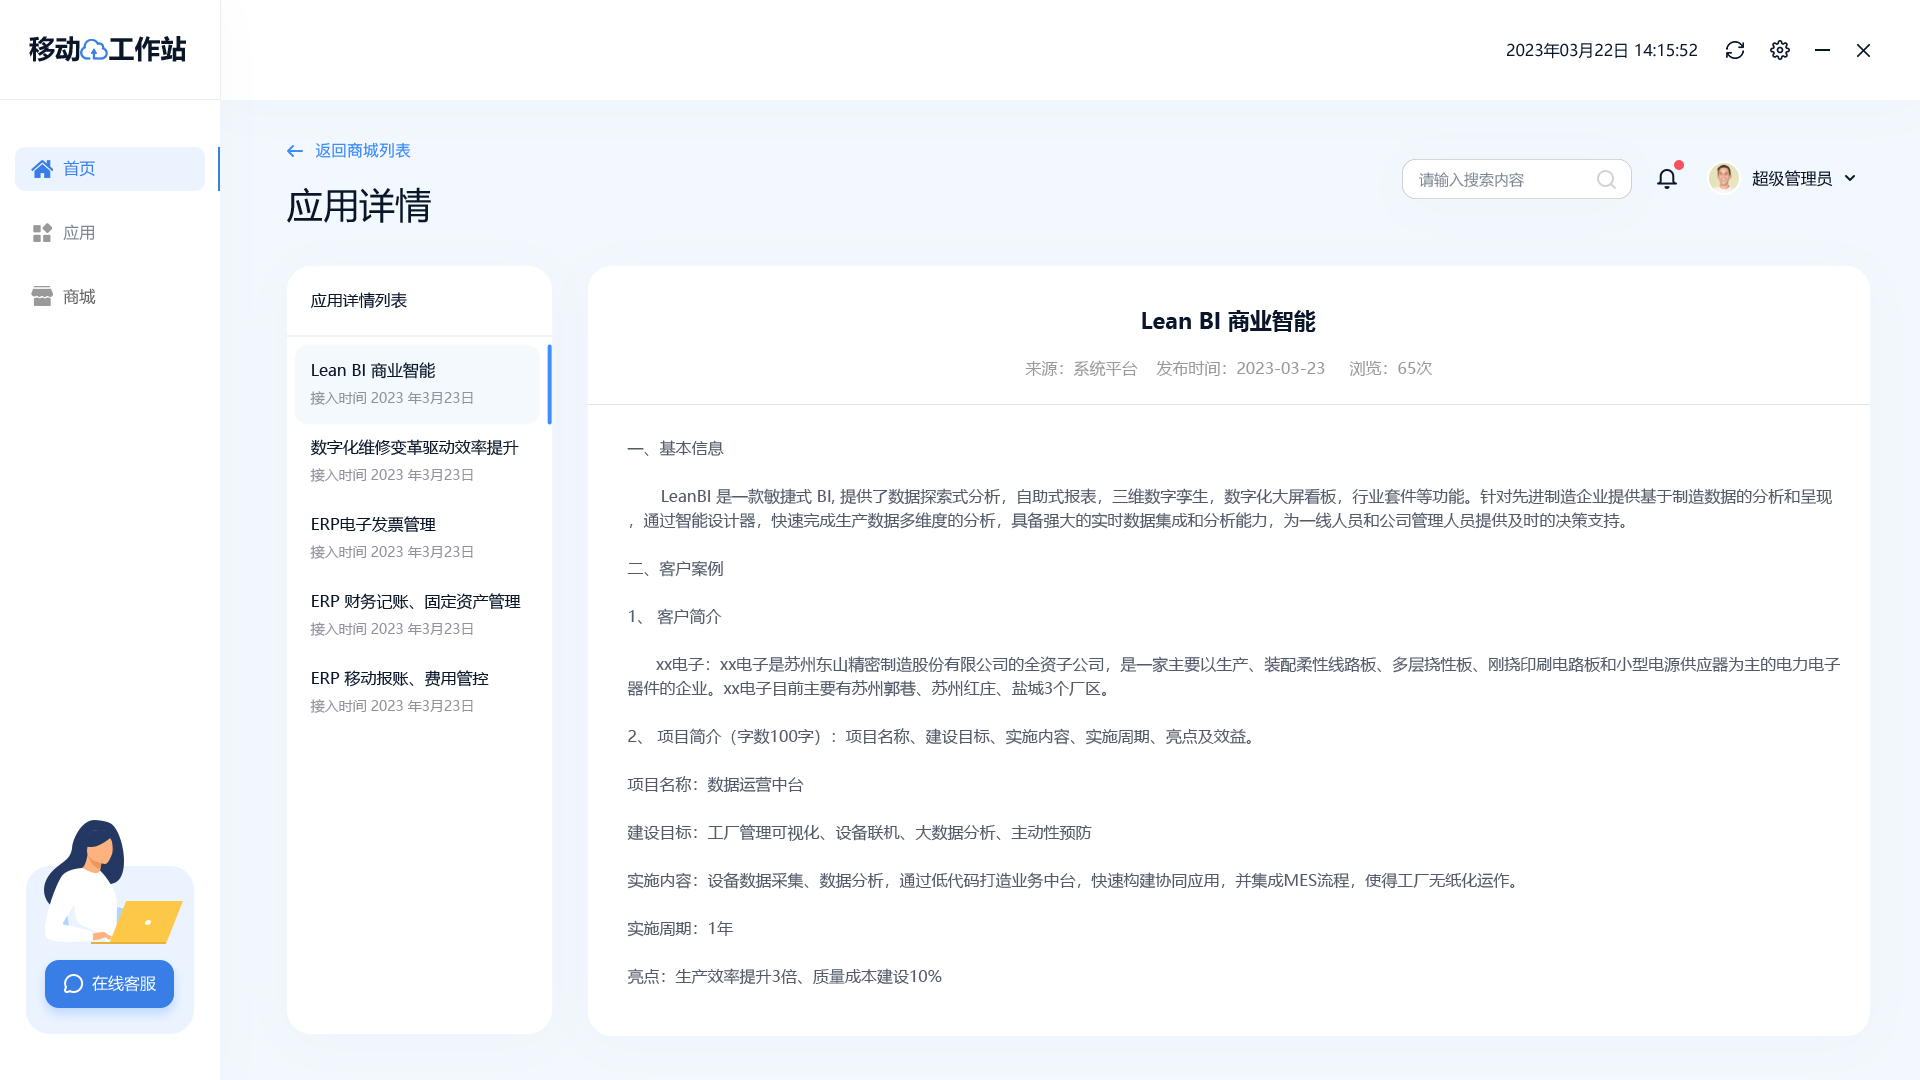
Task: Open 商城 in sidebar
Action: [x=110, y=297]
